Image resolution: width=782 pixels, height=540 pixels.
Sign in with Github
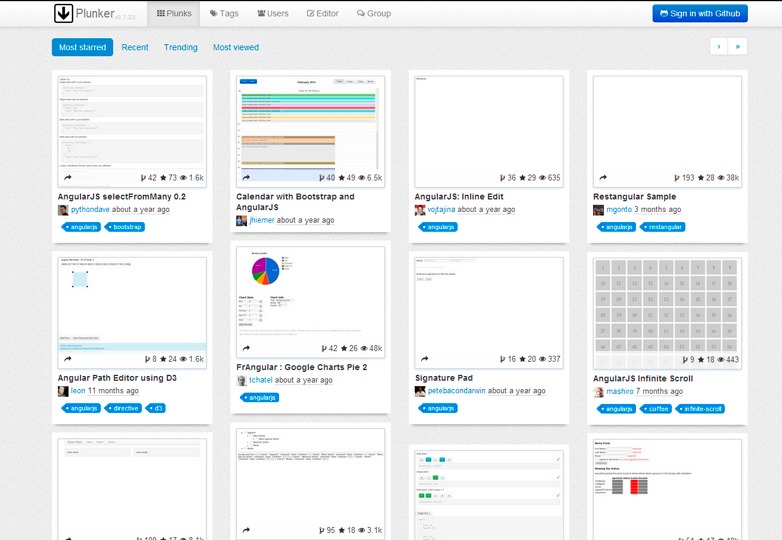click(700, 13)
